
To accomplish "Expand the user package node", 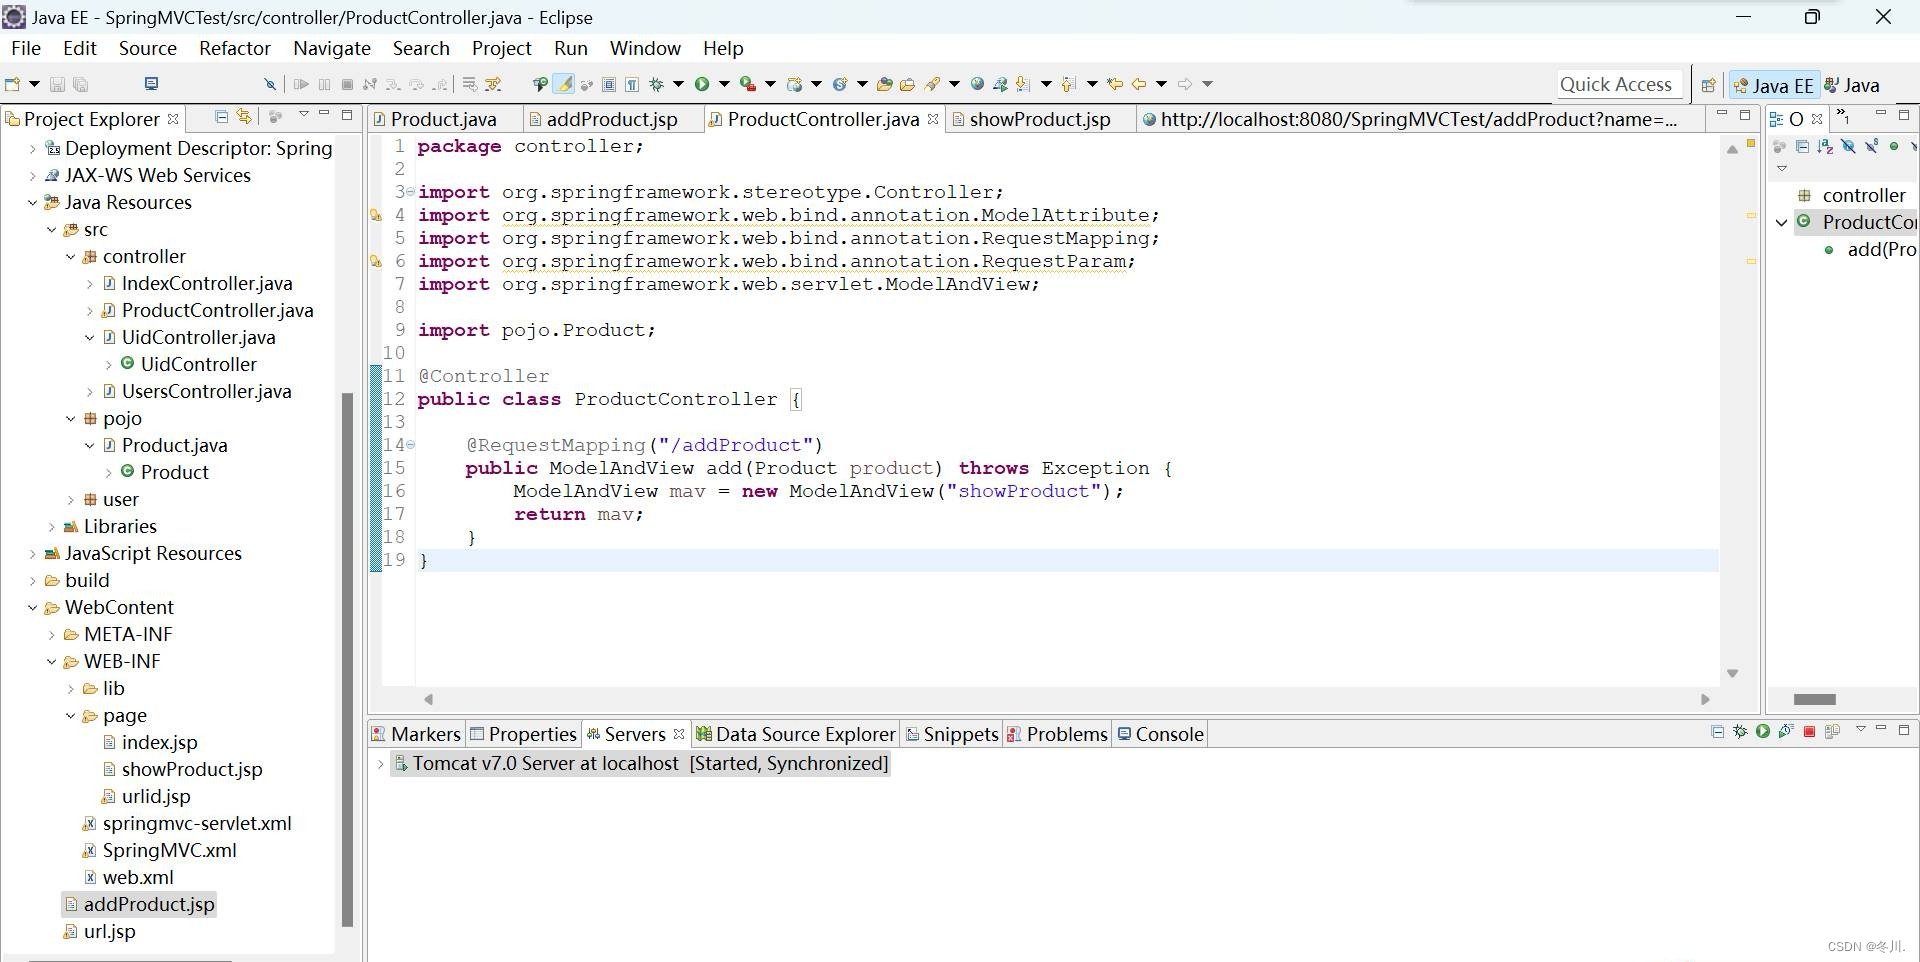I will pos(70,499).
